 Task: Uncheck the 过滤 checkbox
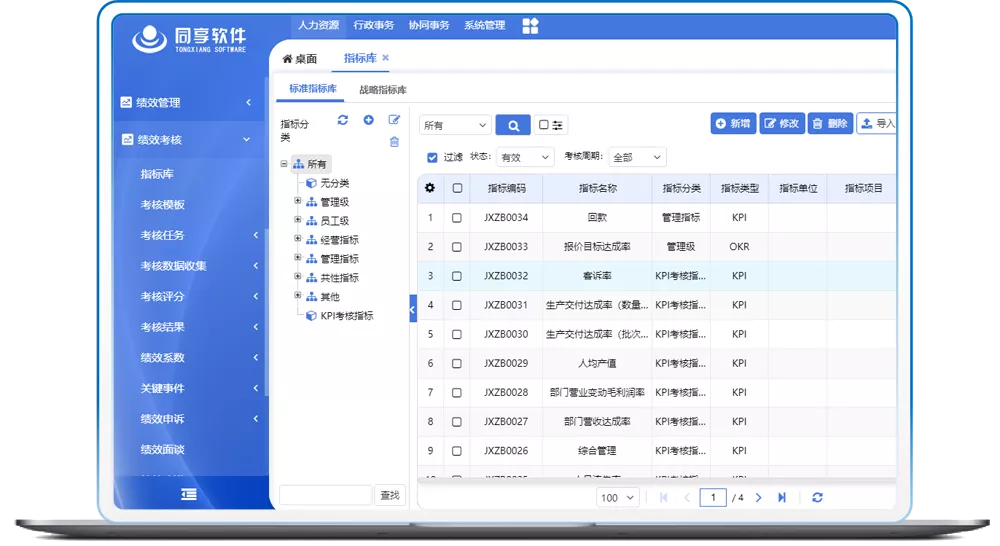tap(432, 157)
